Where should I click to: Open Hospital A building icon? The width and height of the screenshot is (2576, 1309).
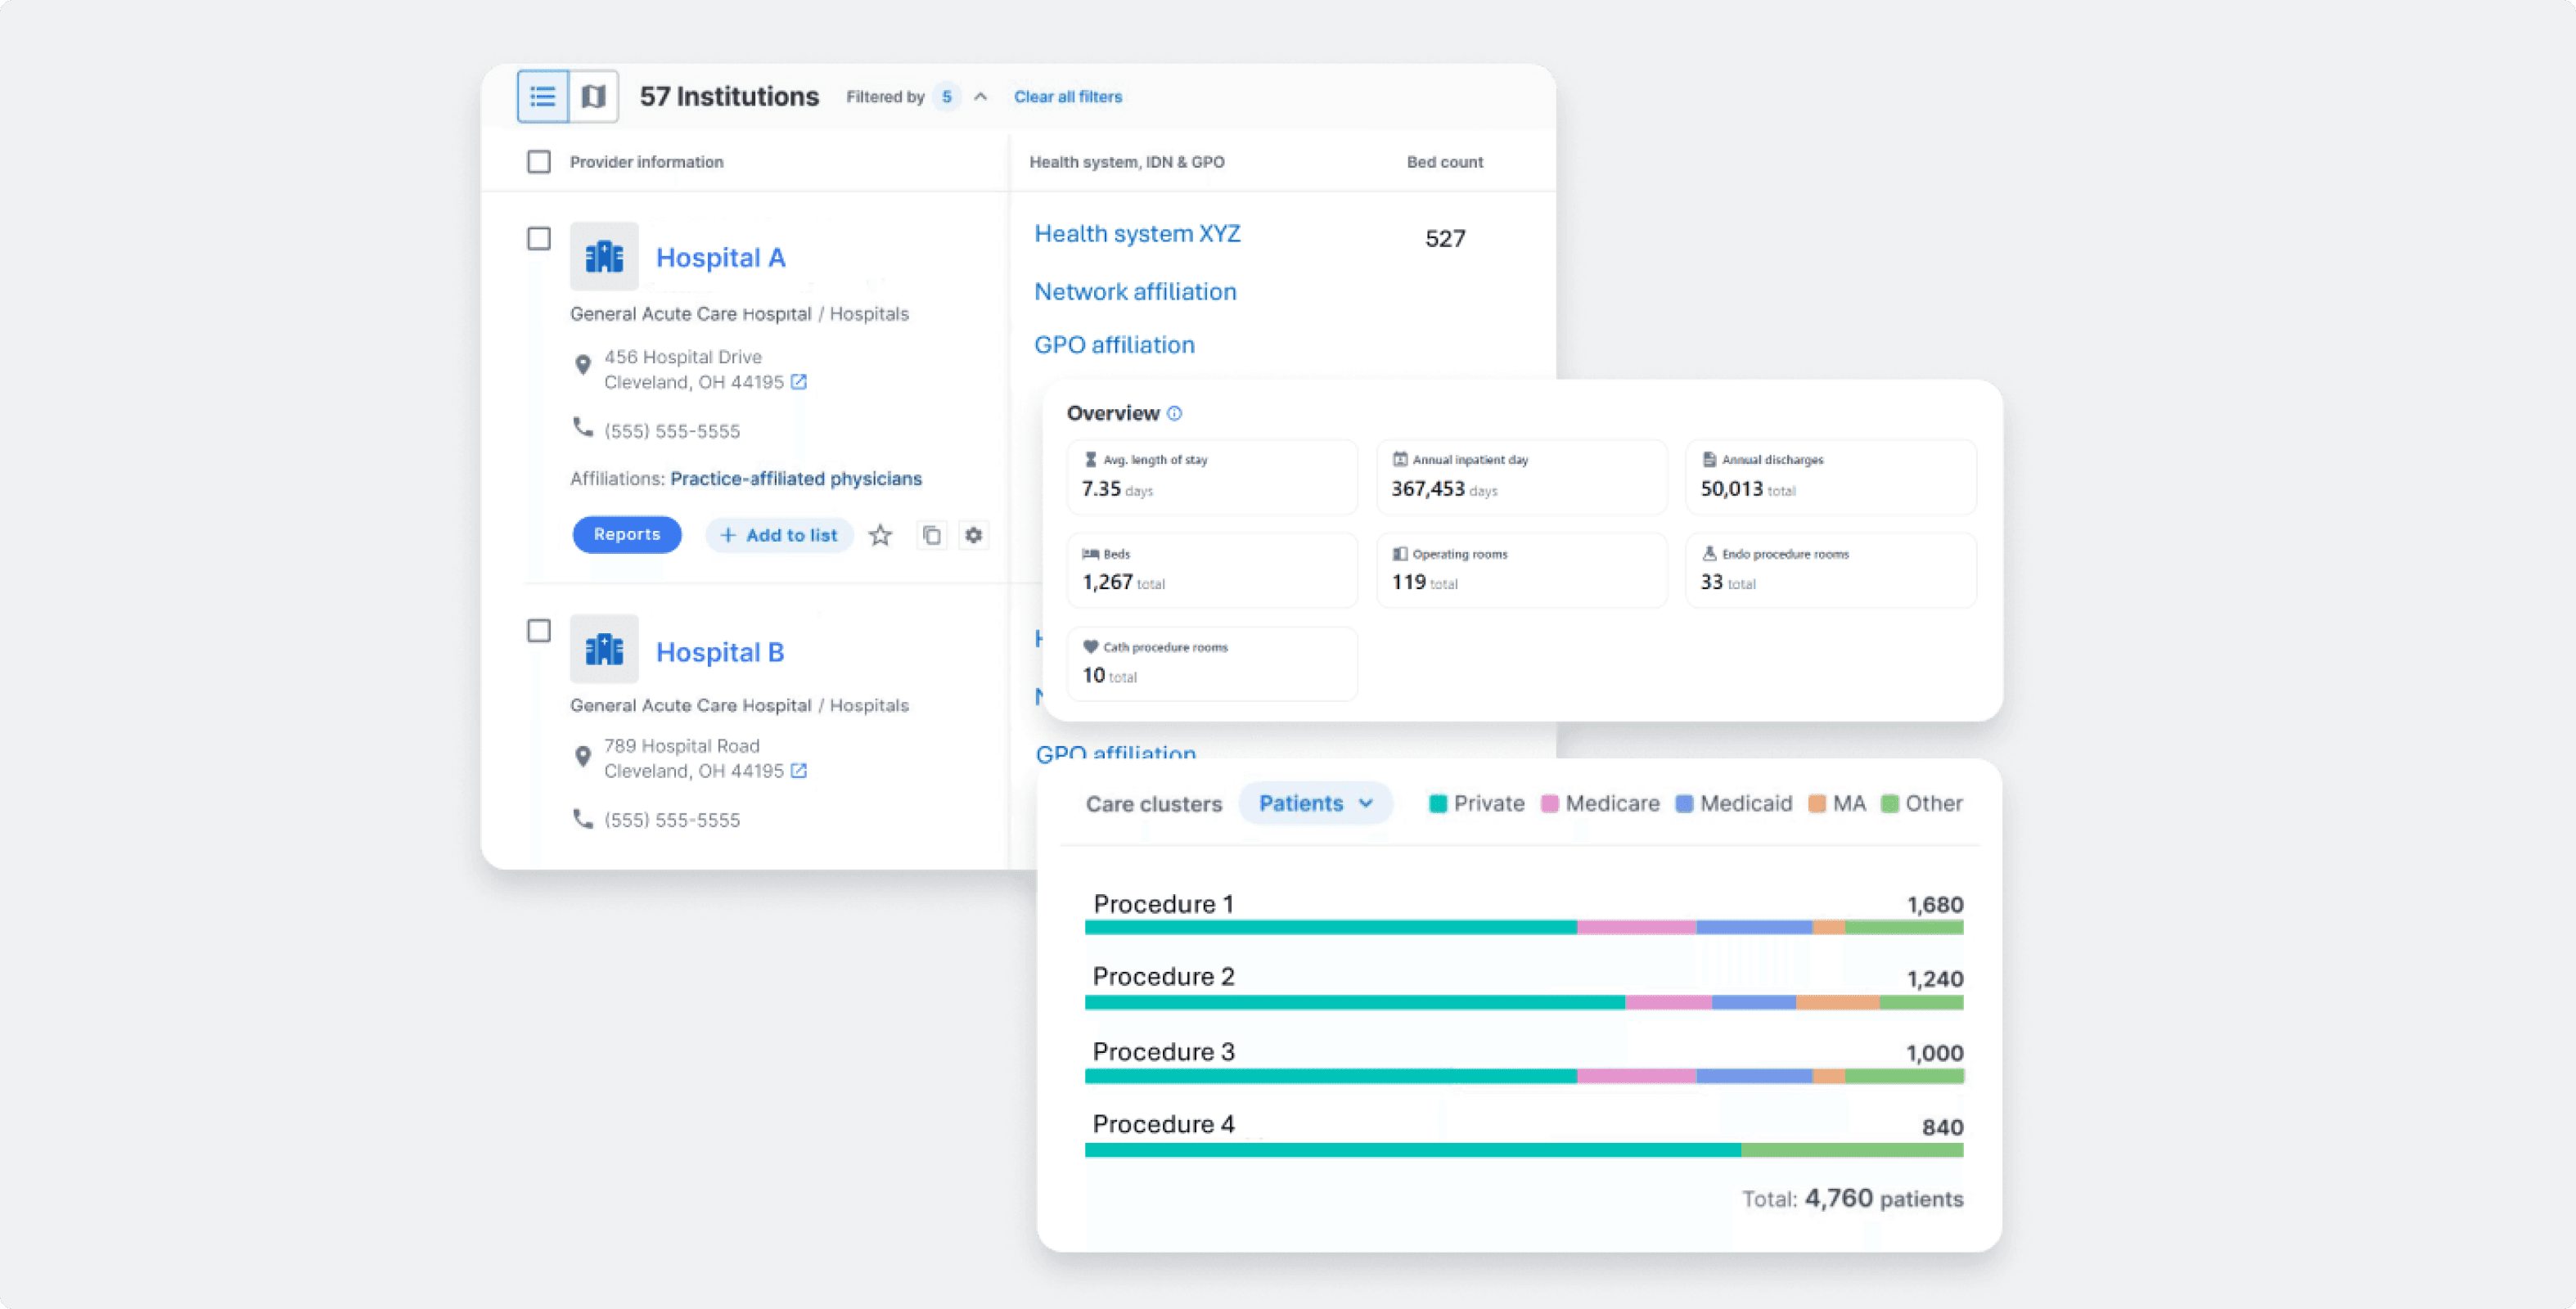(x=604, y=256)
